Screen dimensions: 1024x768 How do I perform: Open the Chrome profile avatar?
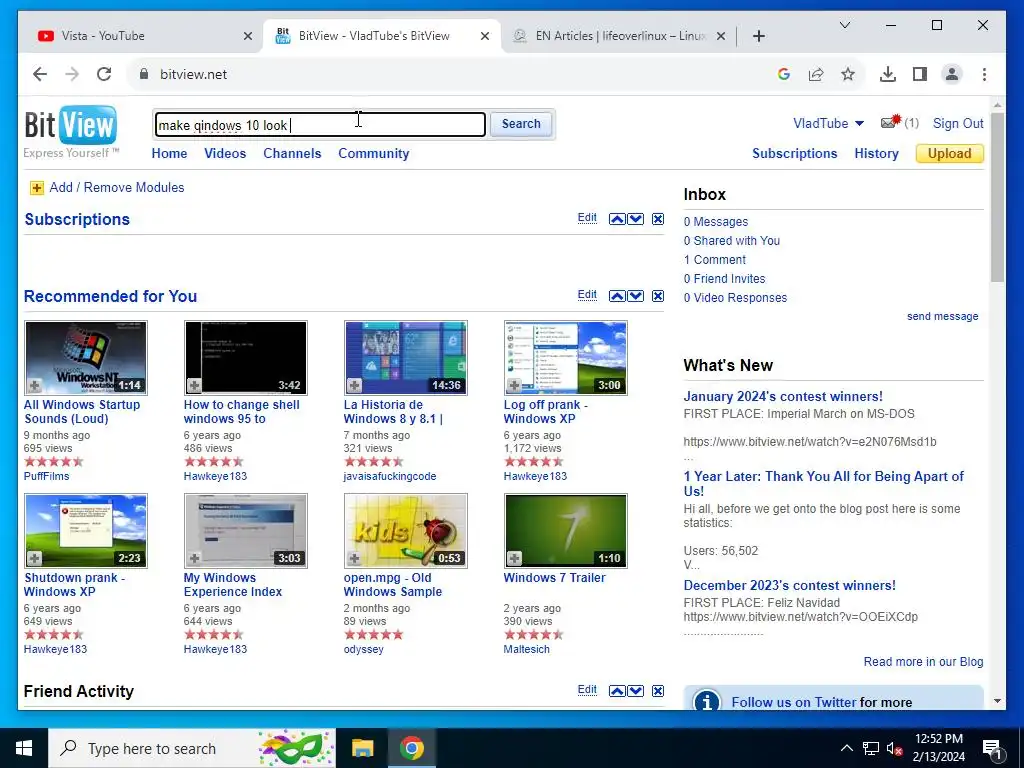[952, 74]
